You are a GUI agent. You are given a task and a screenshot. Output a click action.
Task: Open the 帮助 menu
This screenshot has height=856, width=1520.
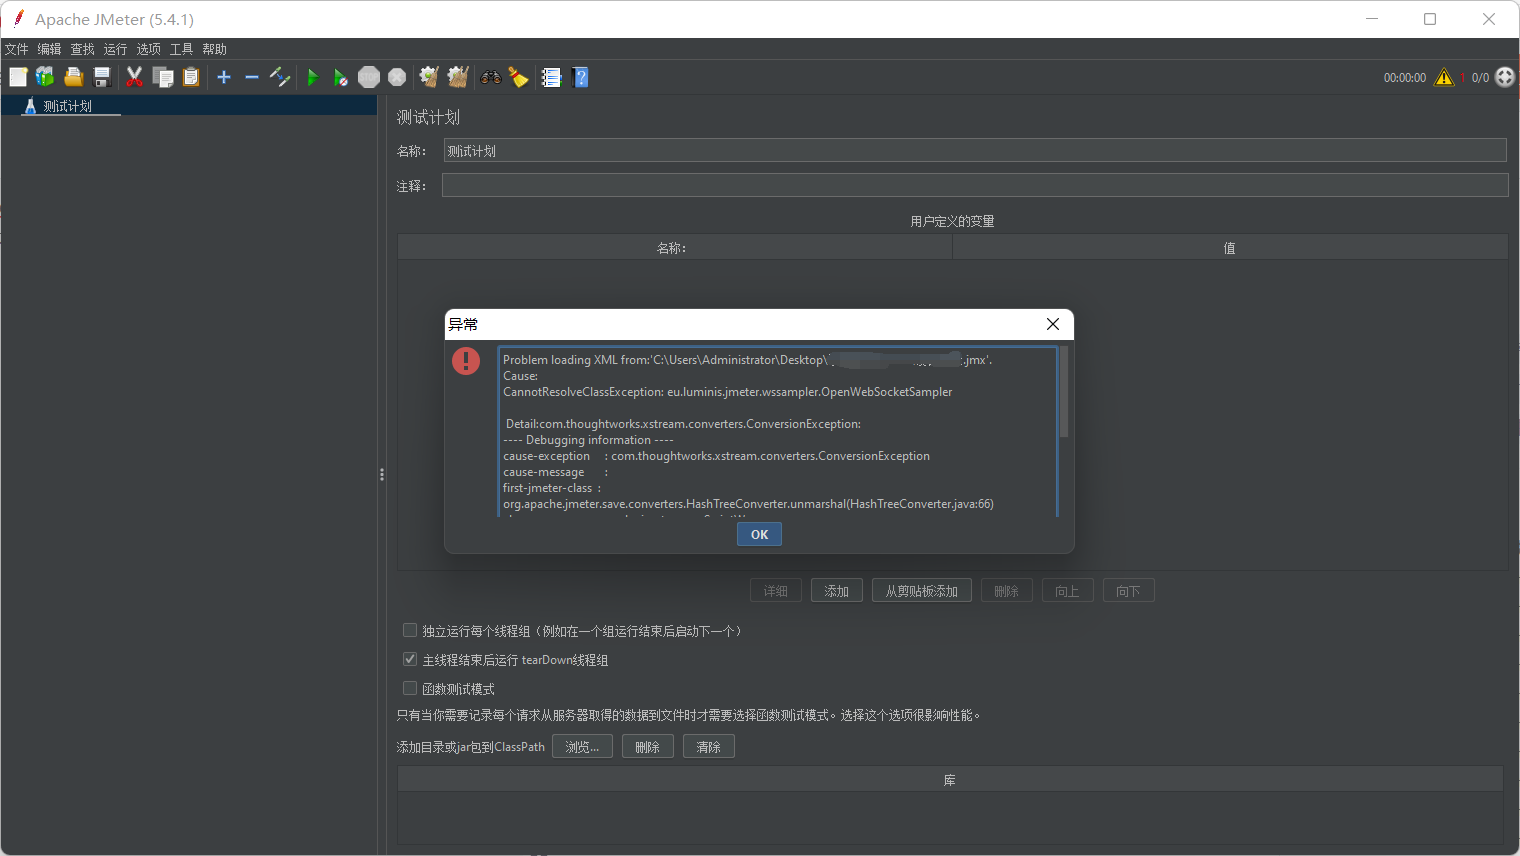coord(214,49)
